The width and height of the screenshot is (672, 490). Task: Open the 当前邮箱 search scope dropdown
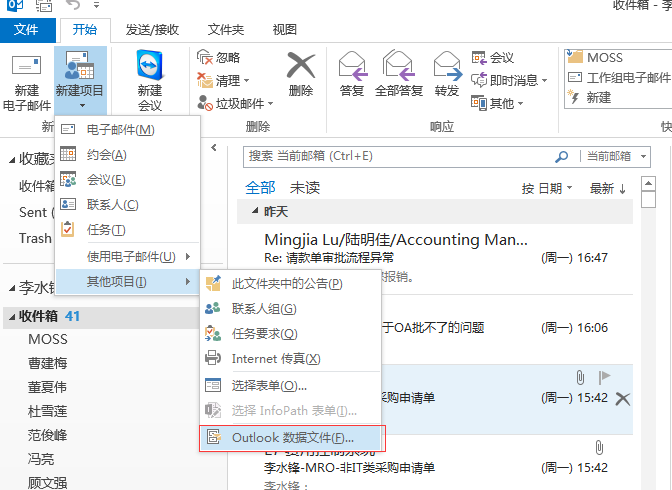click(x=610, y=156)
